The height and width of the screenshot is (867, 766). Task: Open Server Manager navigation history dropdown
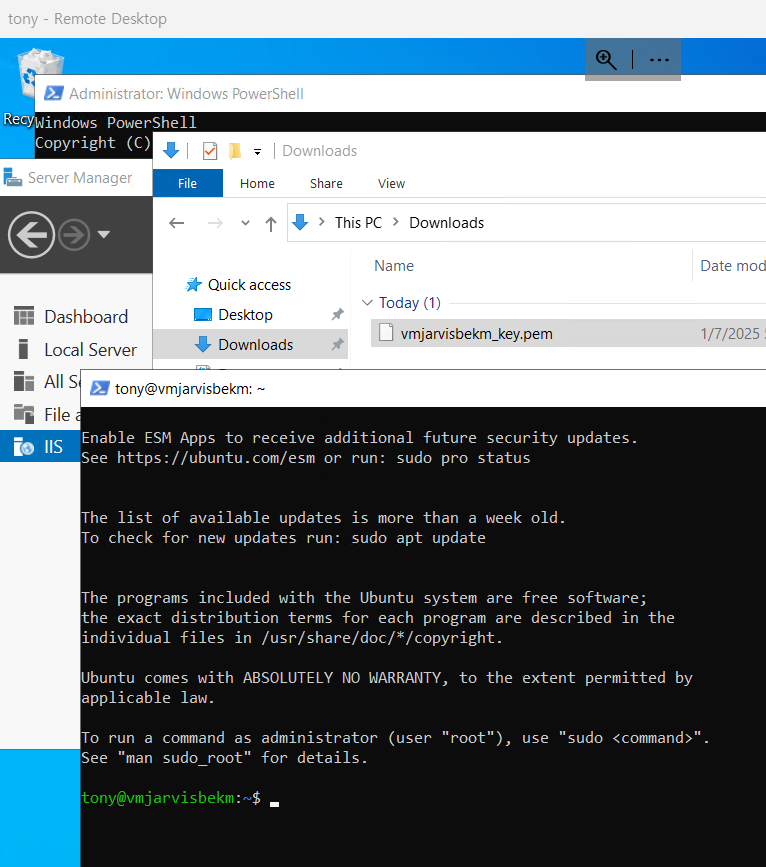103,234
